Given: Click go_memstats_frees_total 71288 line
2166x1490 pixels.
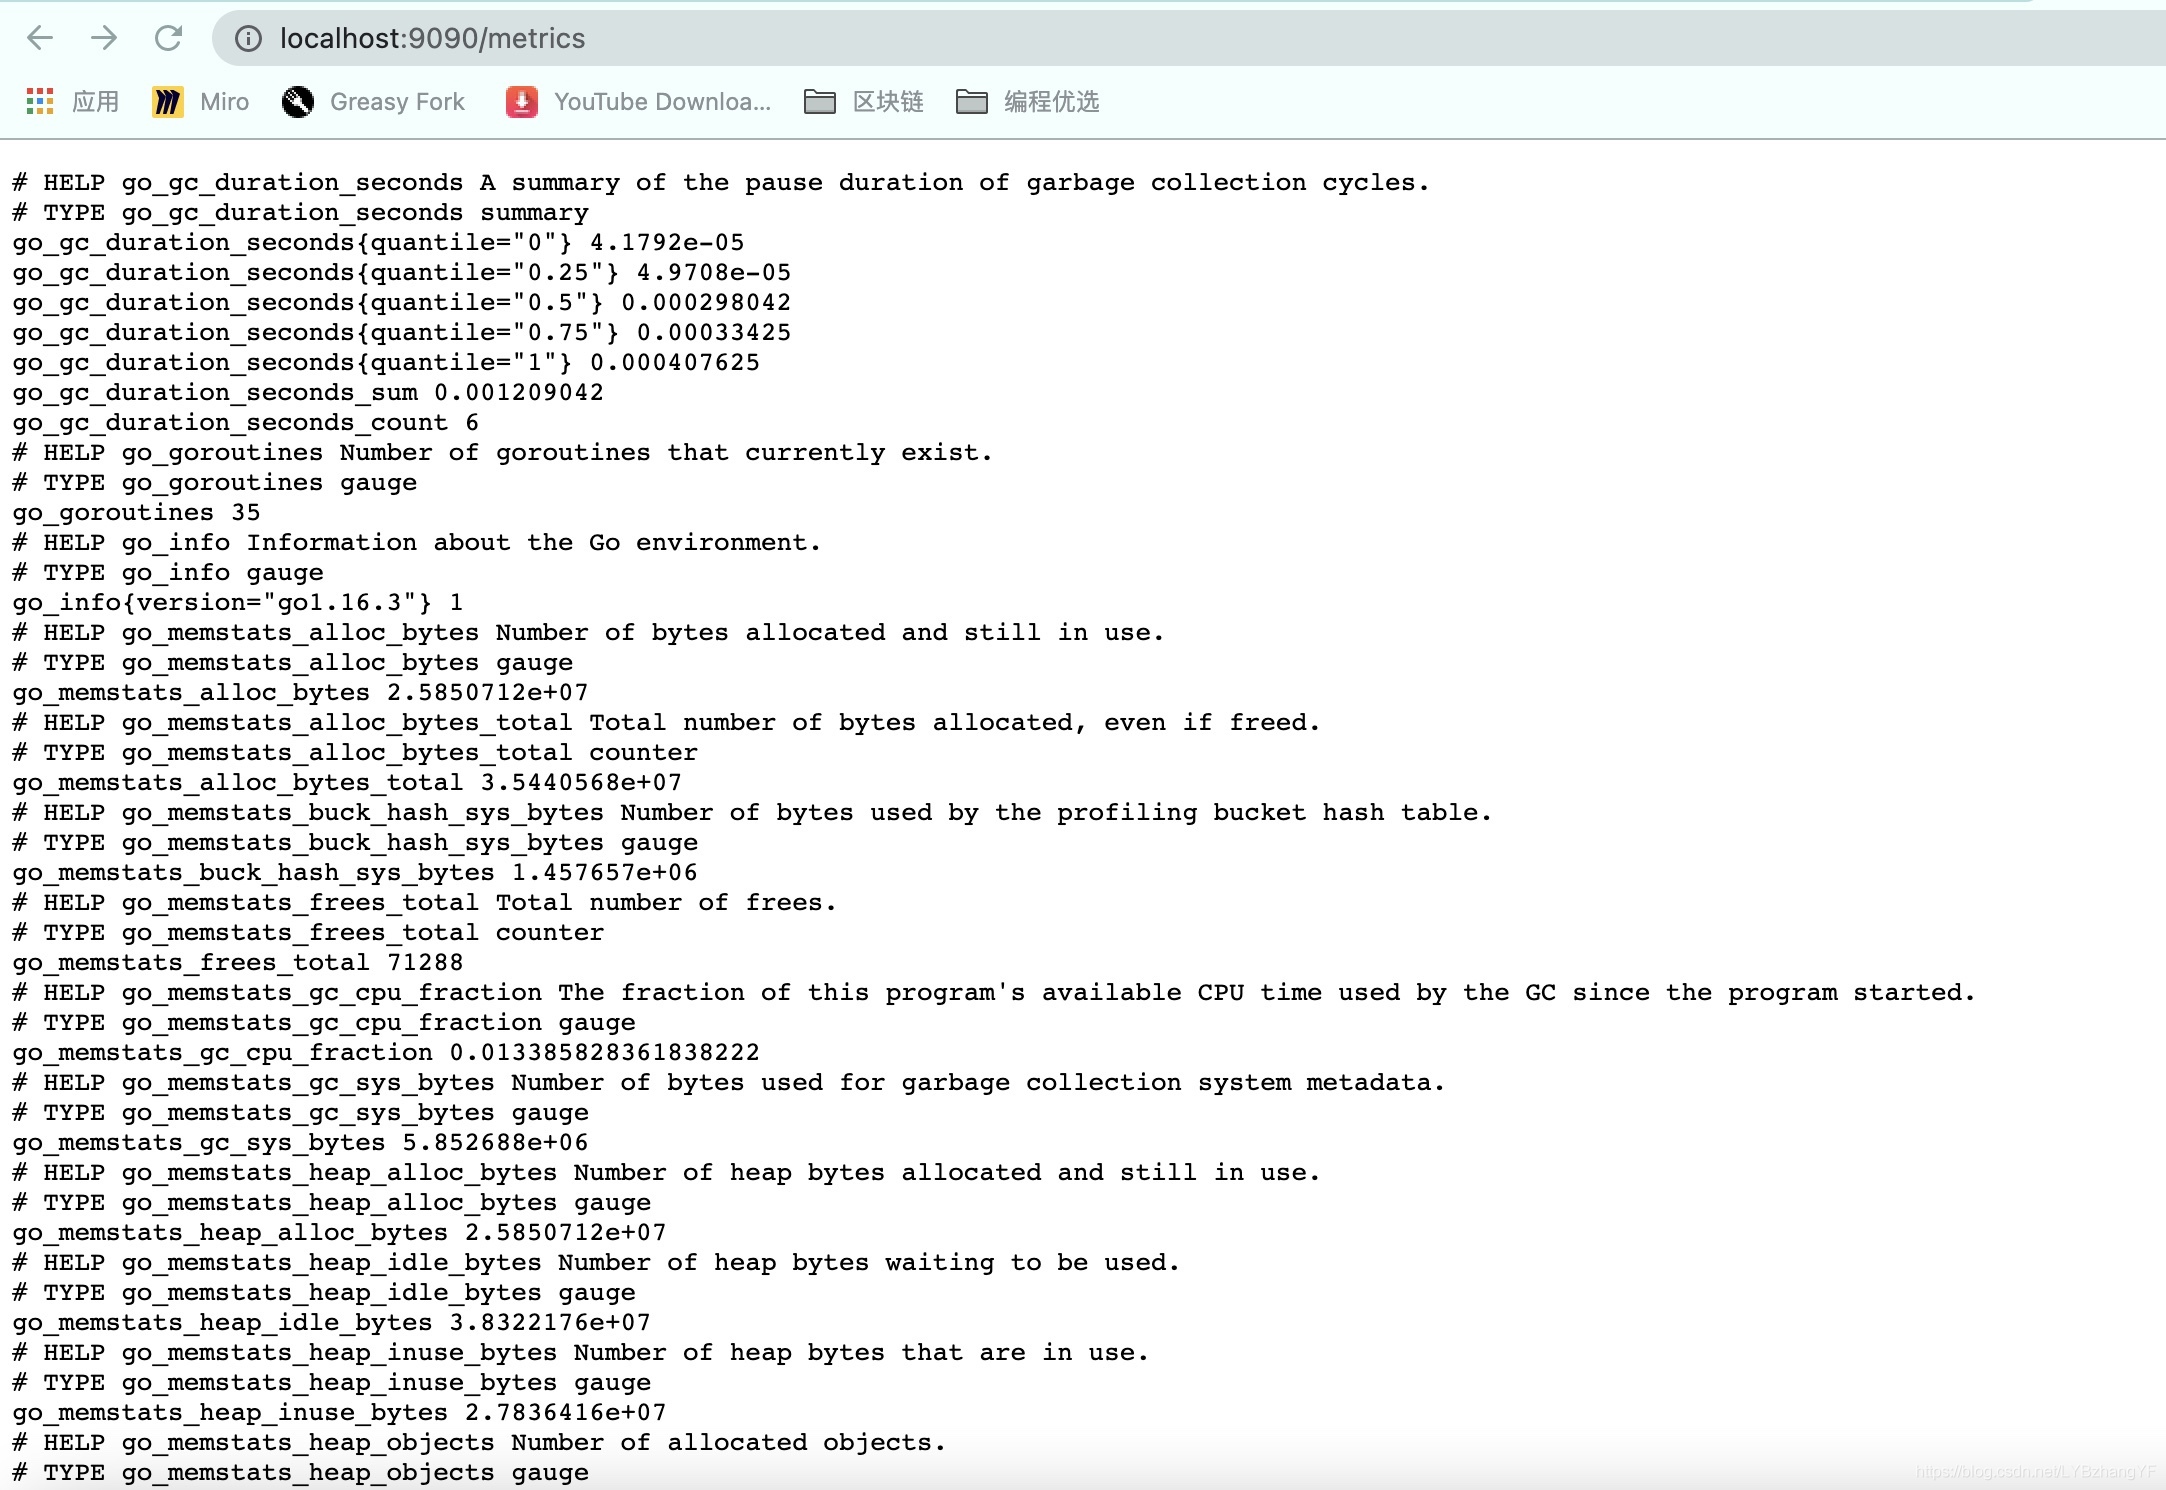Looking at the screenshot, I should tap(238, 963).
